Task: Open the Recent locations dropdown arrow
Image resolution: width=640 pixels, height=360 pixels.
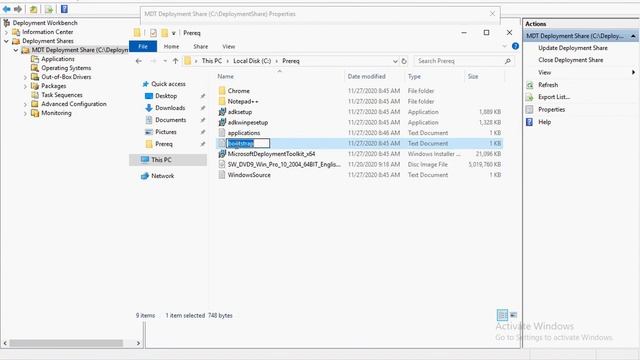Action: (x=165, y=61)
